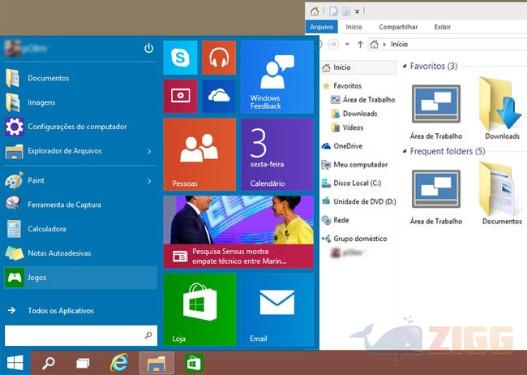Viewport: 527px width, 375px height.
Task: Open the Arquivo tab in File Explorer
Action: 321,27
